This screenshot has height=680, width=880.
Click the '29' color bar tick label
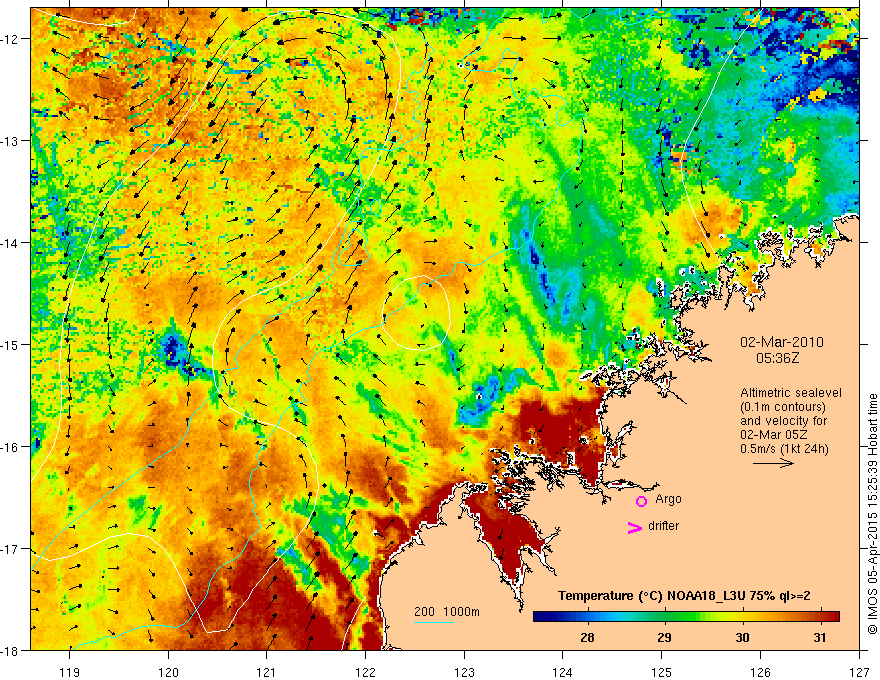(x=664, y=637)
